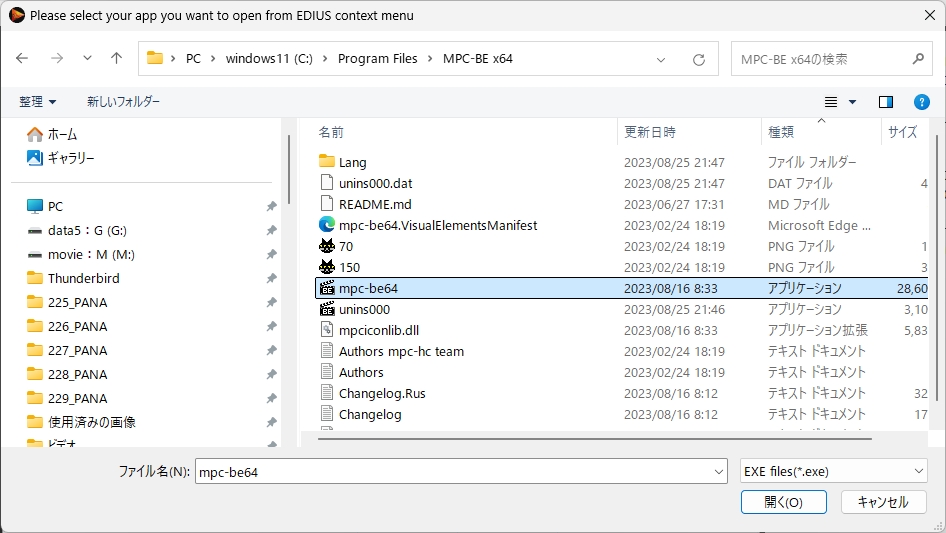This screenshot has height=533, width=946.
Task: Sort by the サイズ column header
Action: [x=904, y=132]
